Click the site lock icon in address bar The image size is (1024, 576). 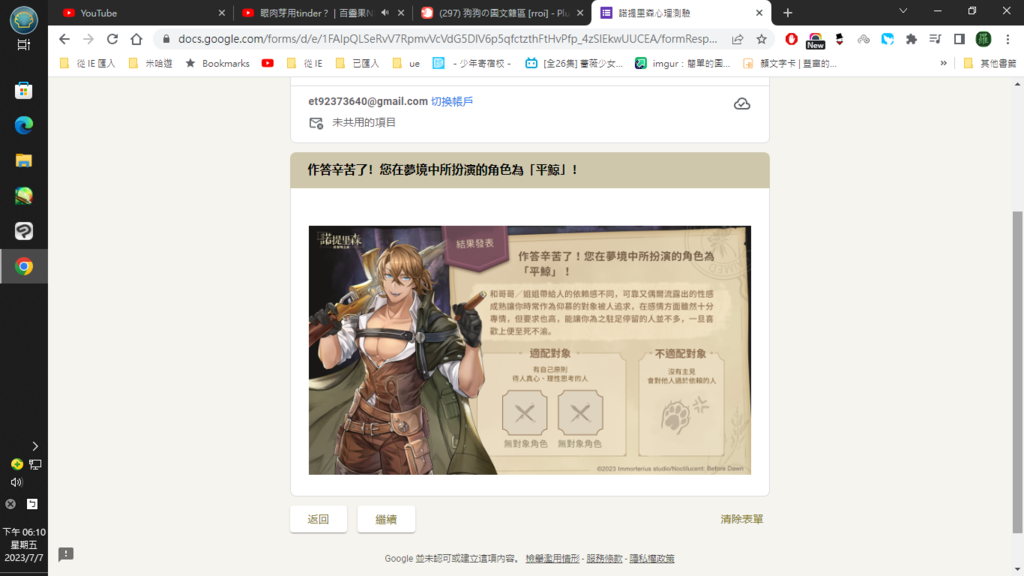tap(166, 39)
